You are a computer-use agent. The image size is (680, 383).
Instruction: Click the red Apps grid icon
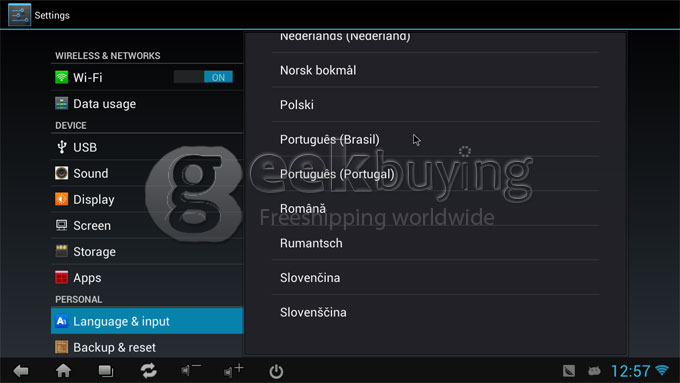point(61,277)
